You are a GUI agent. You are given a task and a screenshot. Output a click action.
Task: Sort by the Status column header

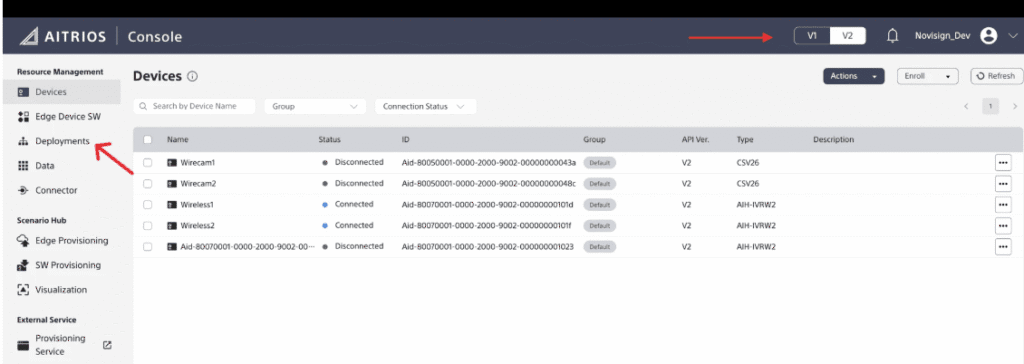click(329, 139)
